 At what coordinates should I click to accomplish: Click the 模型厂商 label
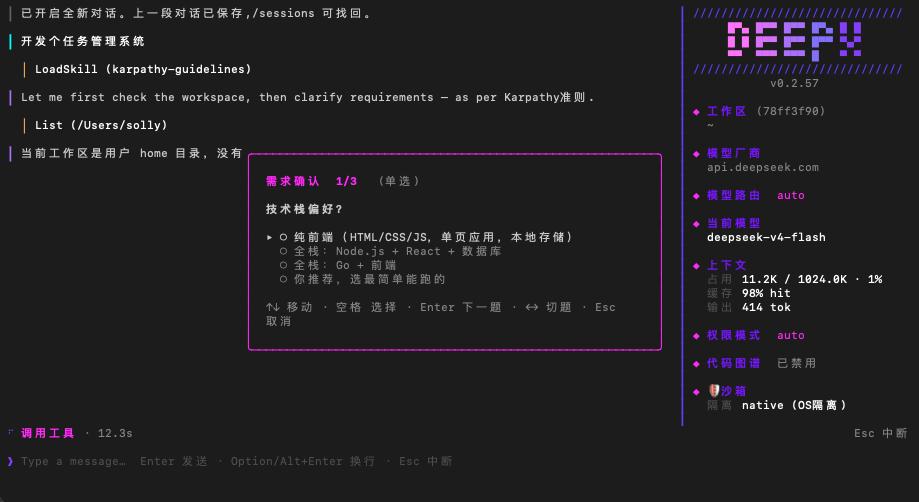coord(733,153)
